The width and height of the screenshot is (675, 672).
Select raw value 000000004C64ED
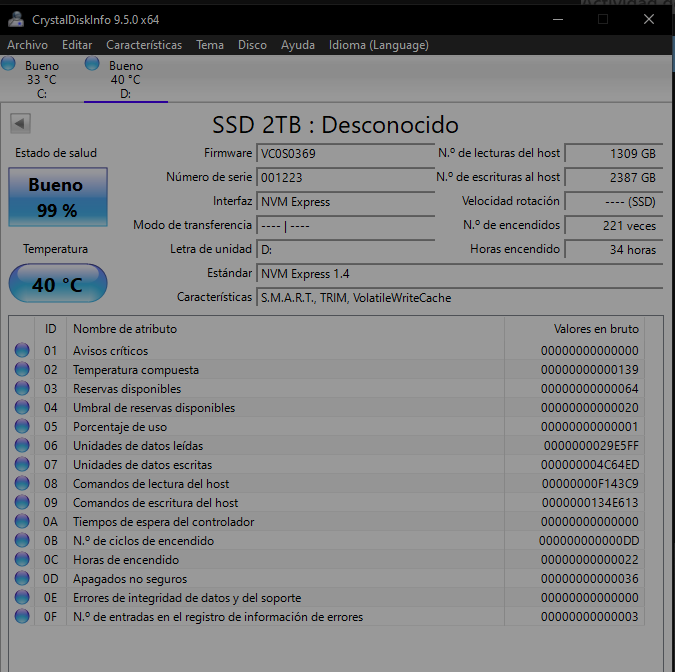(590, 465)
